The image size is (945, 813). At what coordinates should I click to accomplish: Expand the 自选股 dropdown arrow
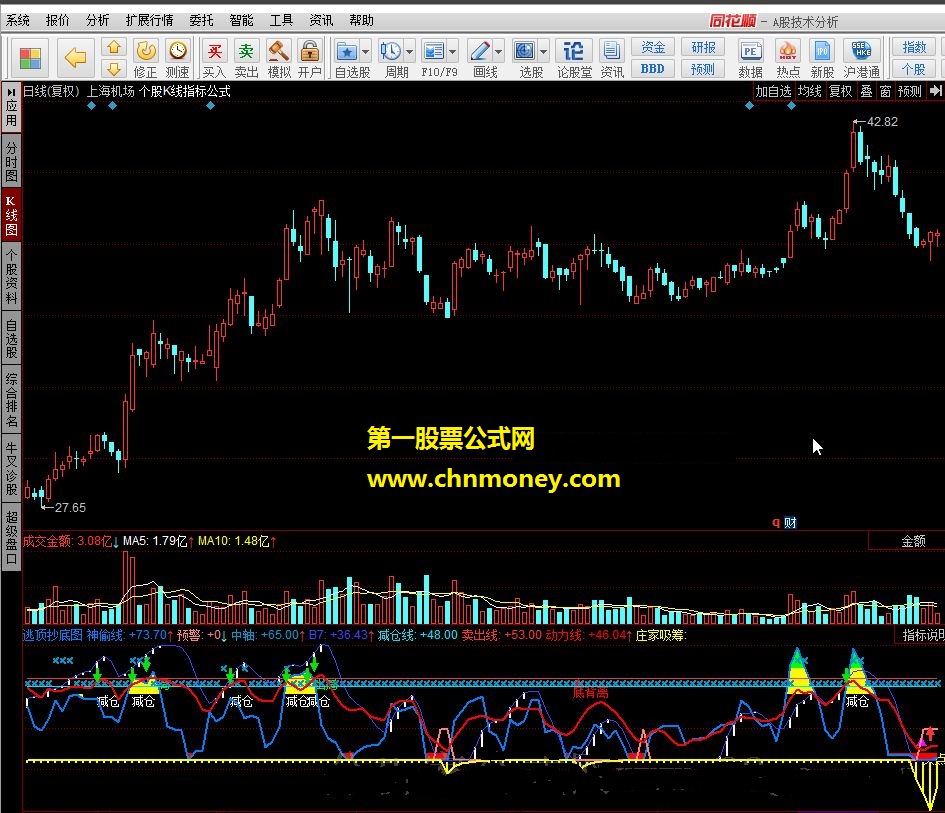(x=365, y=52)
